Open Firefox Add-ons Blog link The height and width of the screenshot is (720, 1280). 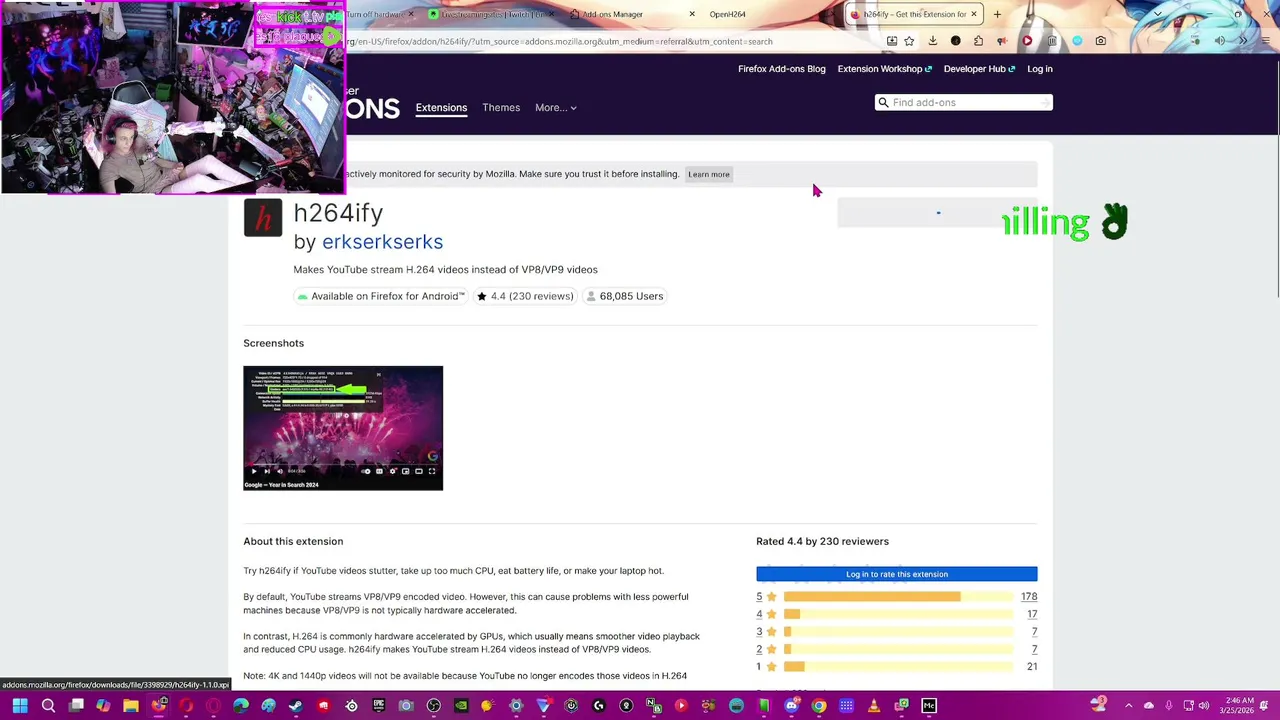click(782, 69)
